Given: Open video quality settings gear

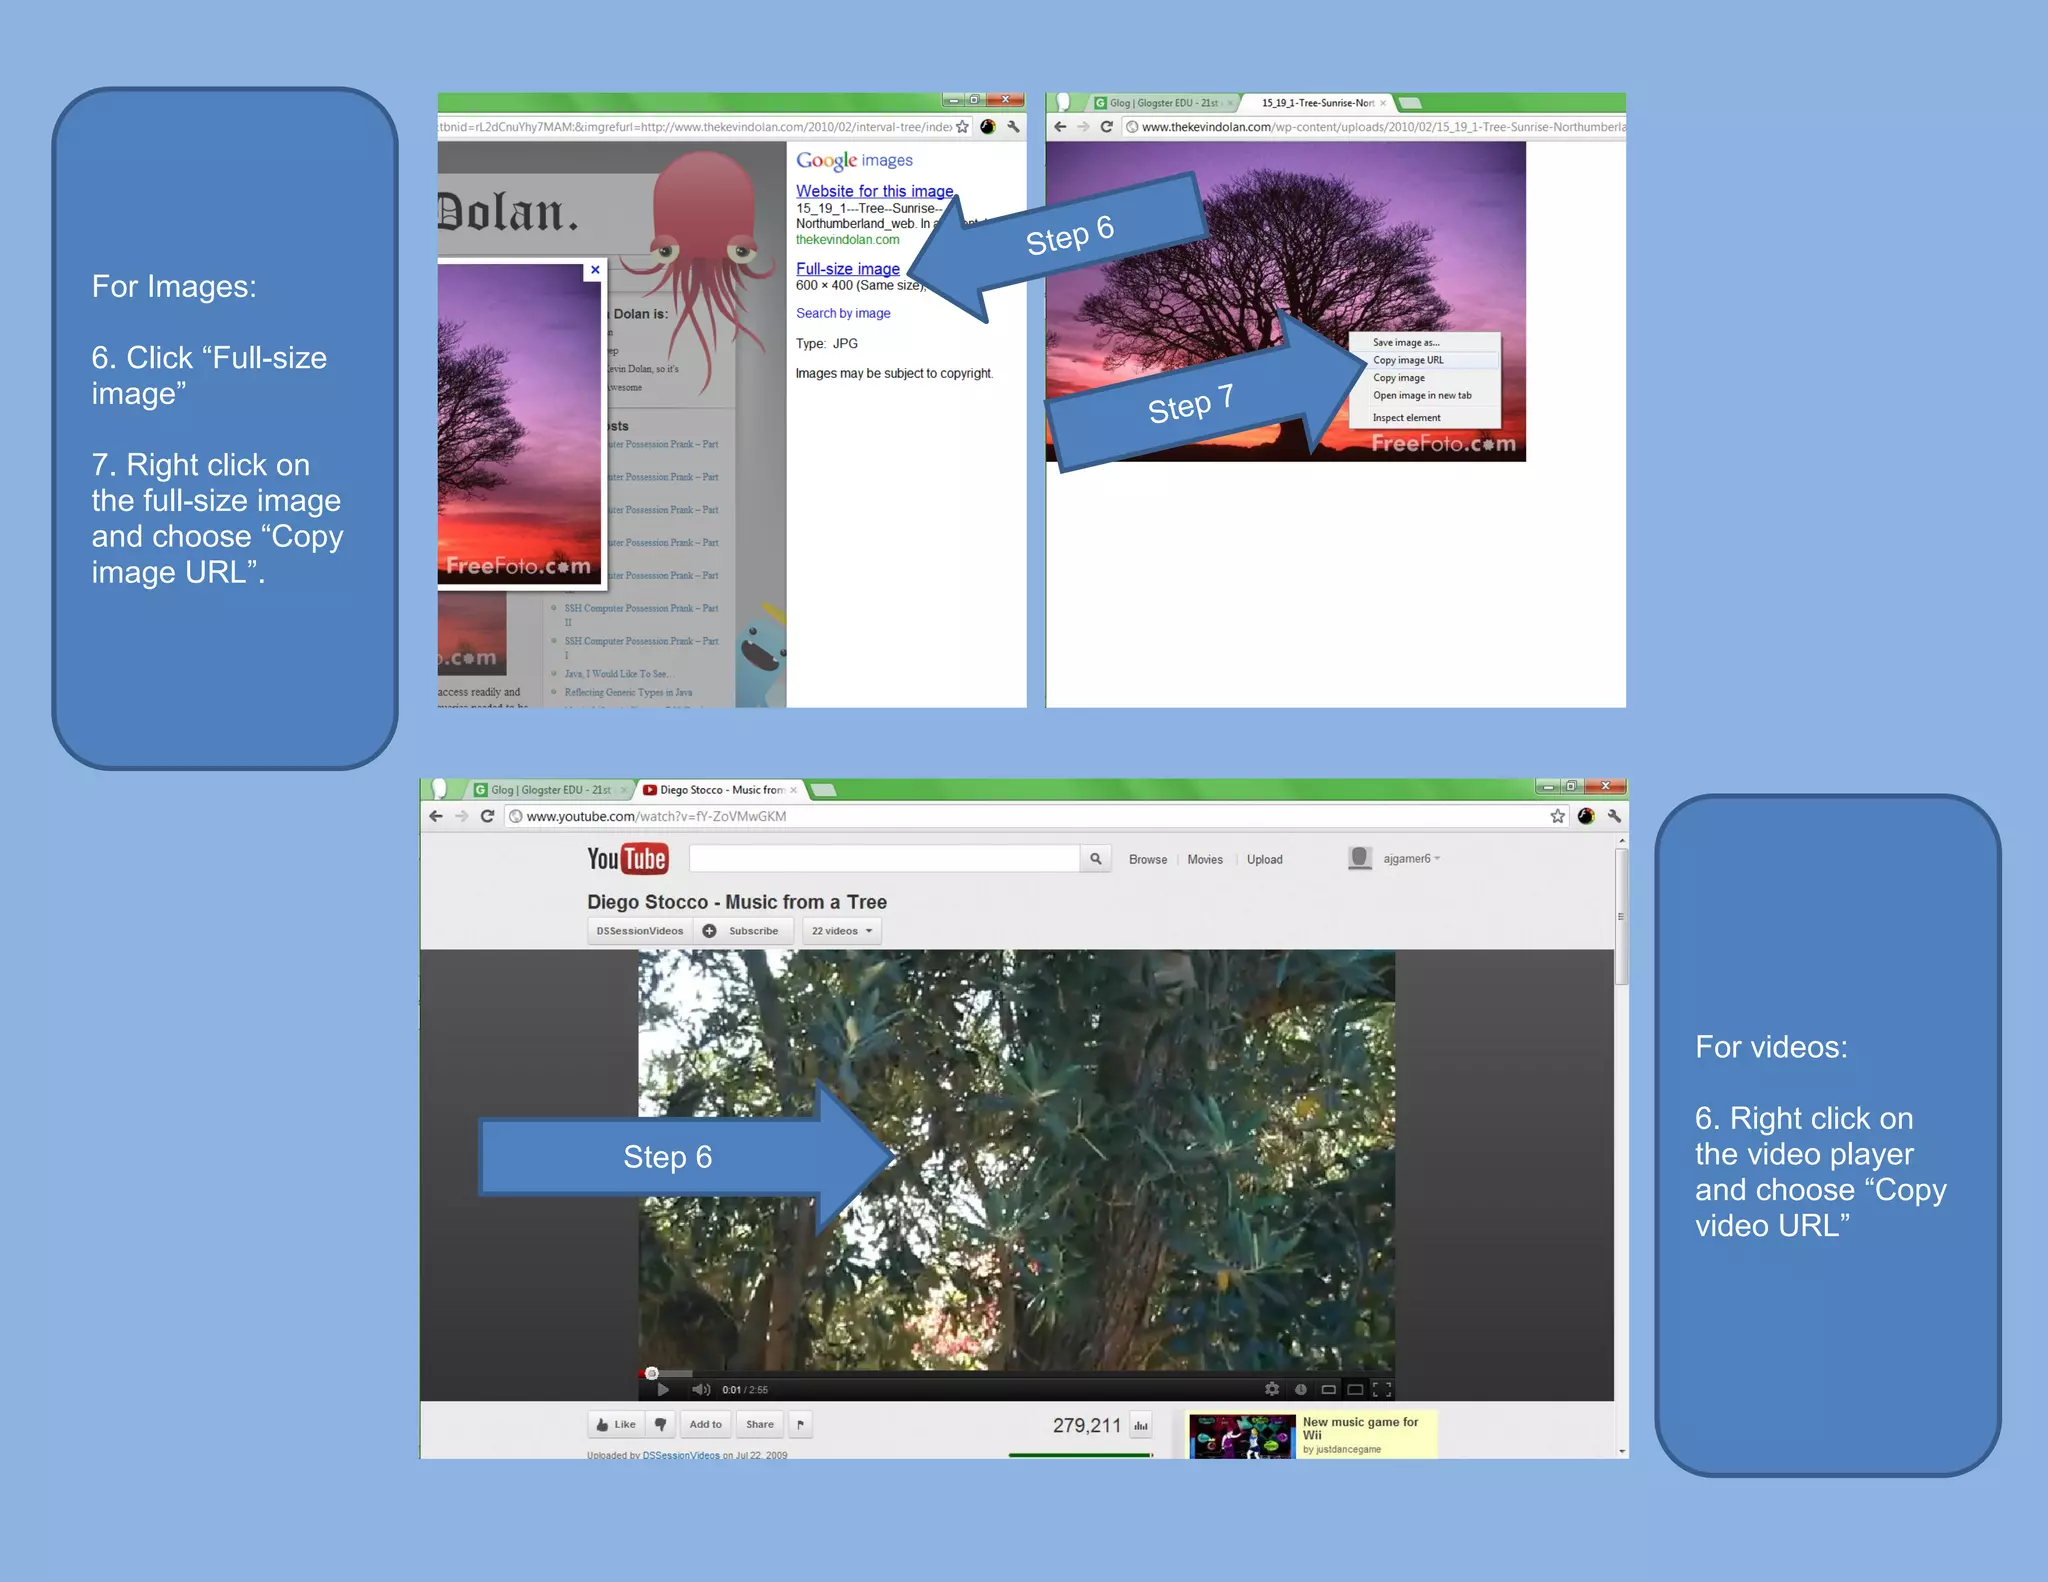Looking at the screenshot, I should tap(1272, 1388).
